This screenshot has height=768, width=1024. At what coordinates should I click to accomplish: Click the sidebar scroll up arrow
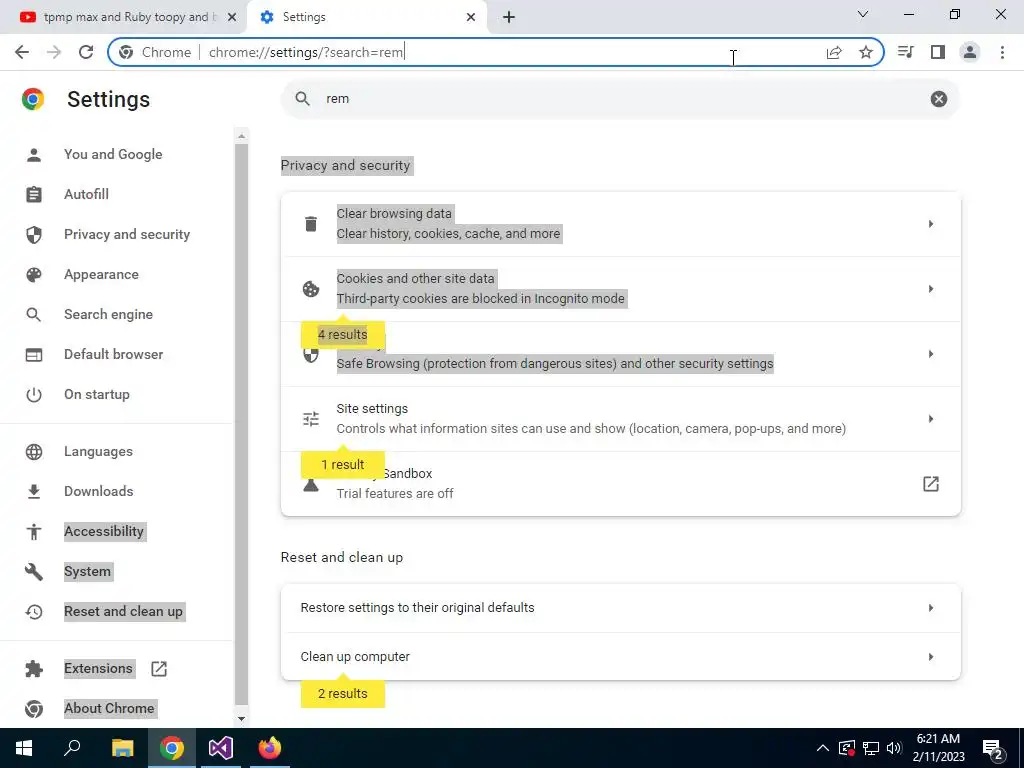[x=241, y=136]
